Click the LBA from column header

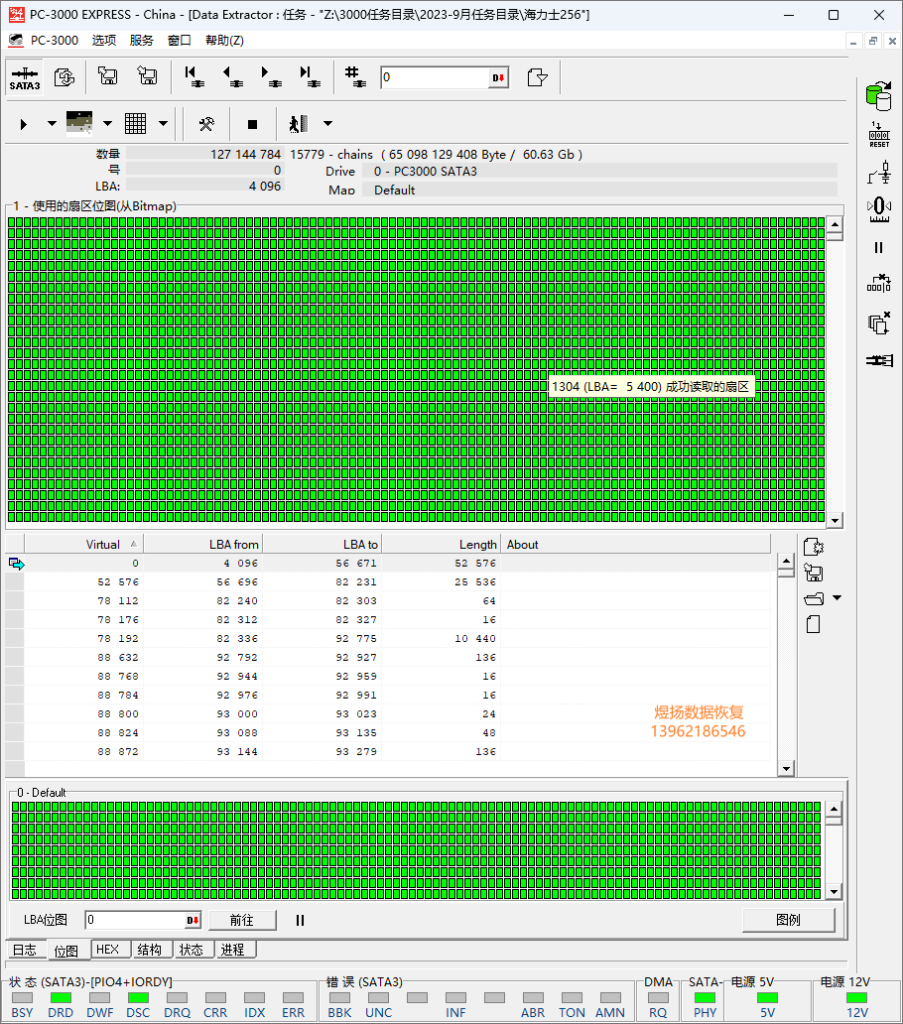point(203,545)
